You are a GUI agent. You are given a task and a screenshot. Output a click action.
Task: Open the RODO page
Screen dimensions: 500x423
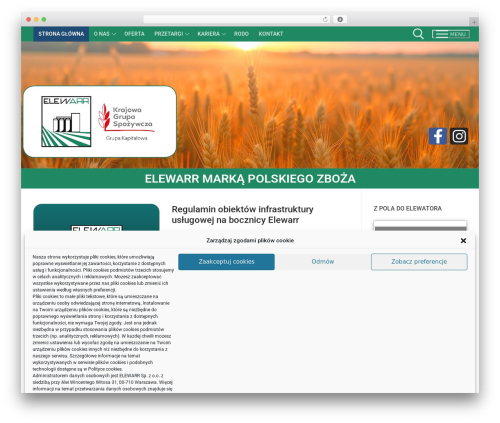click(241, 34)
